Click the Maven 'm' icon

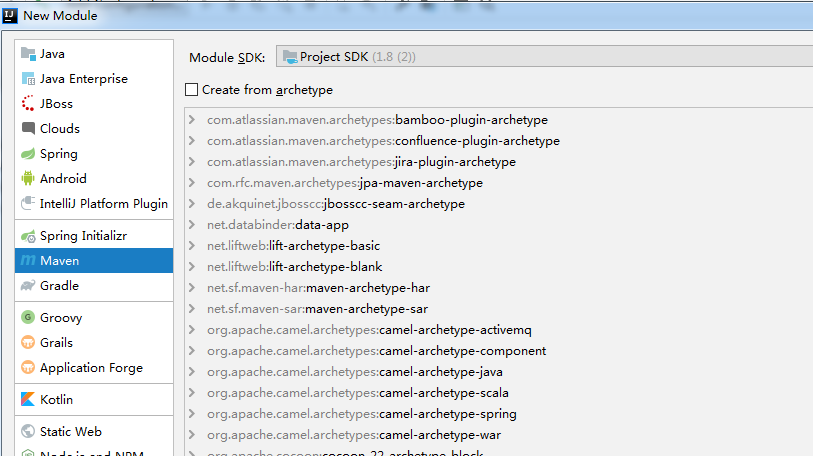click(x=28, y=260)
